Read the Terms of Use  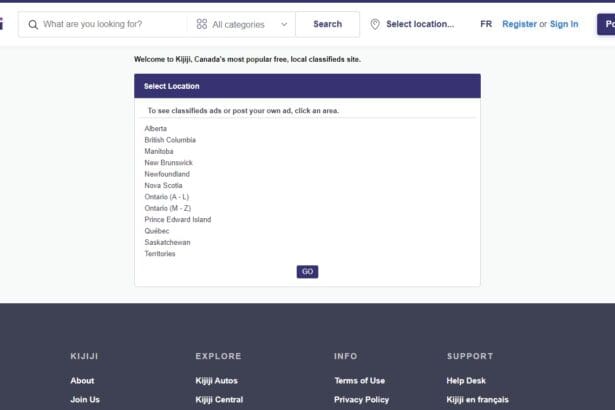tap(359, 381)
